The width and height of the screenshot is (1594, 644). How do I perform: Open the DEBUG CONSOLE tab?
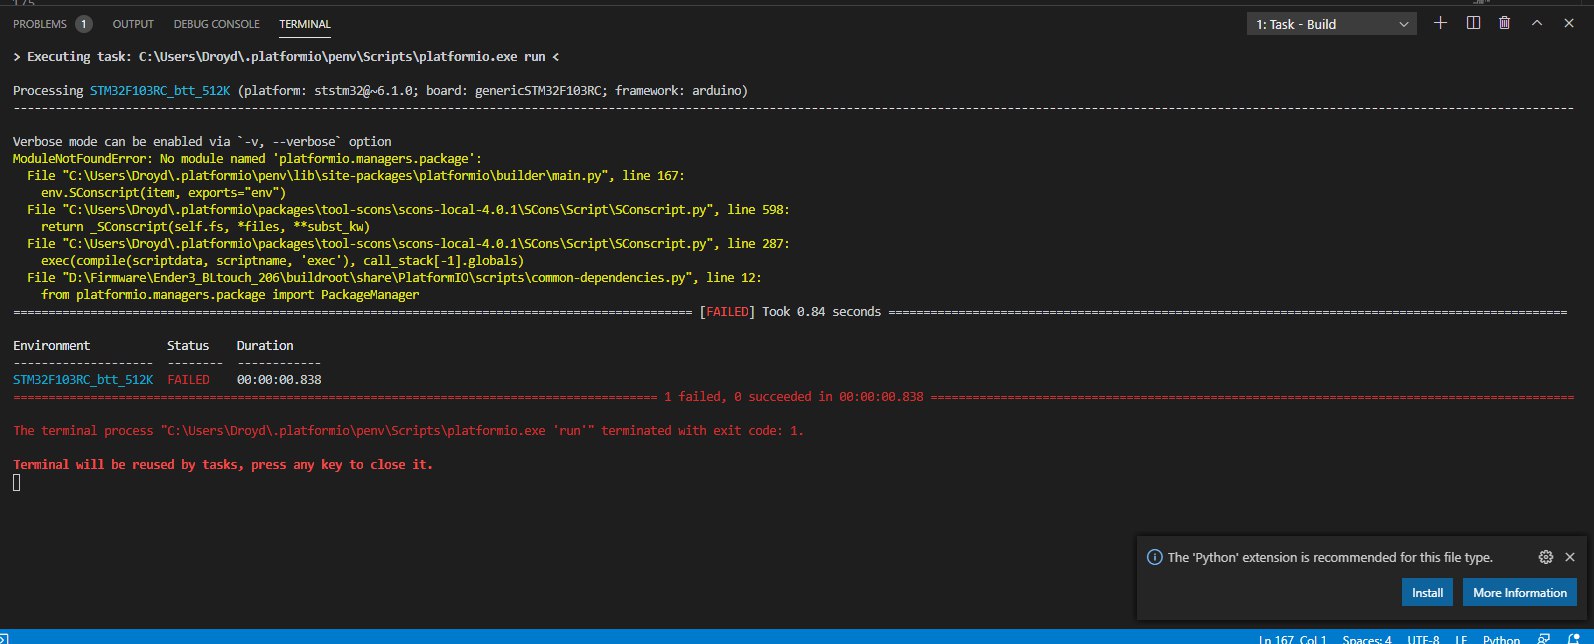pyautogui.click(x=216, y=24)
